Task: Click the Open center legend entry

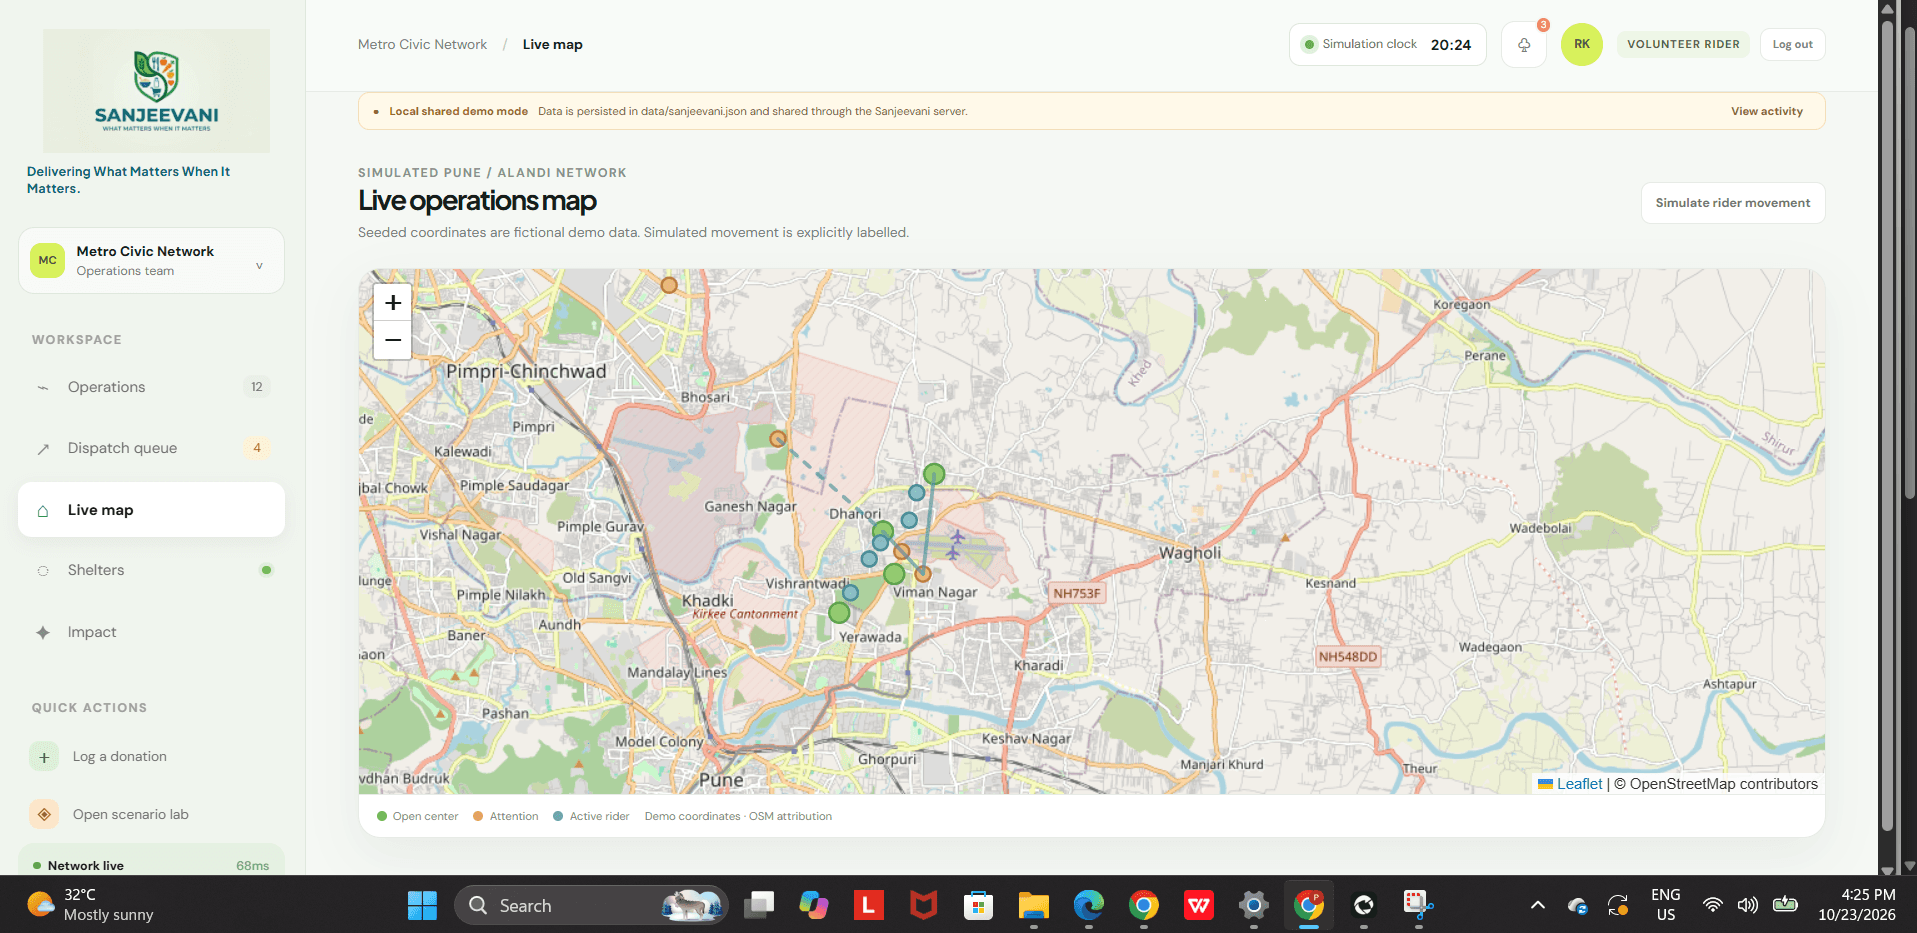Action: pyautogui.click(x=417, y=817)
